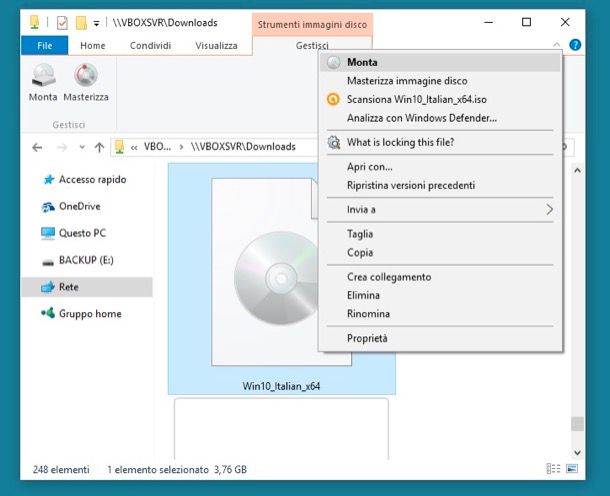Click the Rete network icon
The image size is (610, 496).
(x=48, y=287)
